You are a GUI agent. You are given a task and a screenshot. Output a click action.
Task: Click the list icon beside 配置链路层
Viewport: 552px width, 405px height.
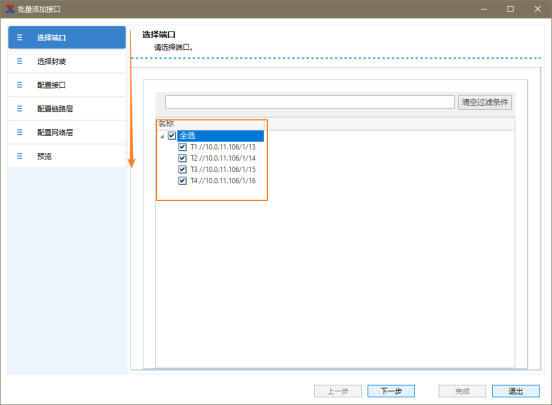pyautogui.click(x=19, y=108)
